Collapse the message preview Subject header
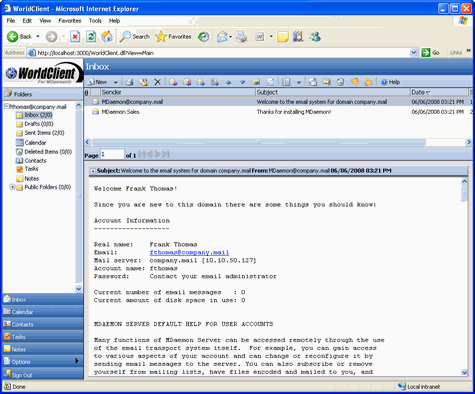The image size is (475, 394). pos(93,171)
